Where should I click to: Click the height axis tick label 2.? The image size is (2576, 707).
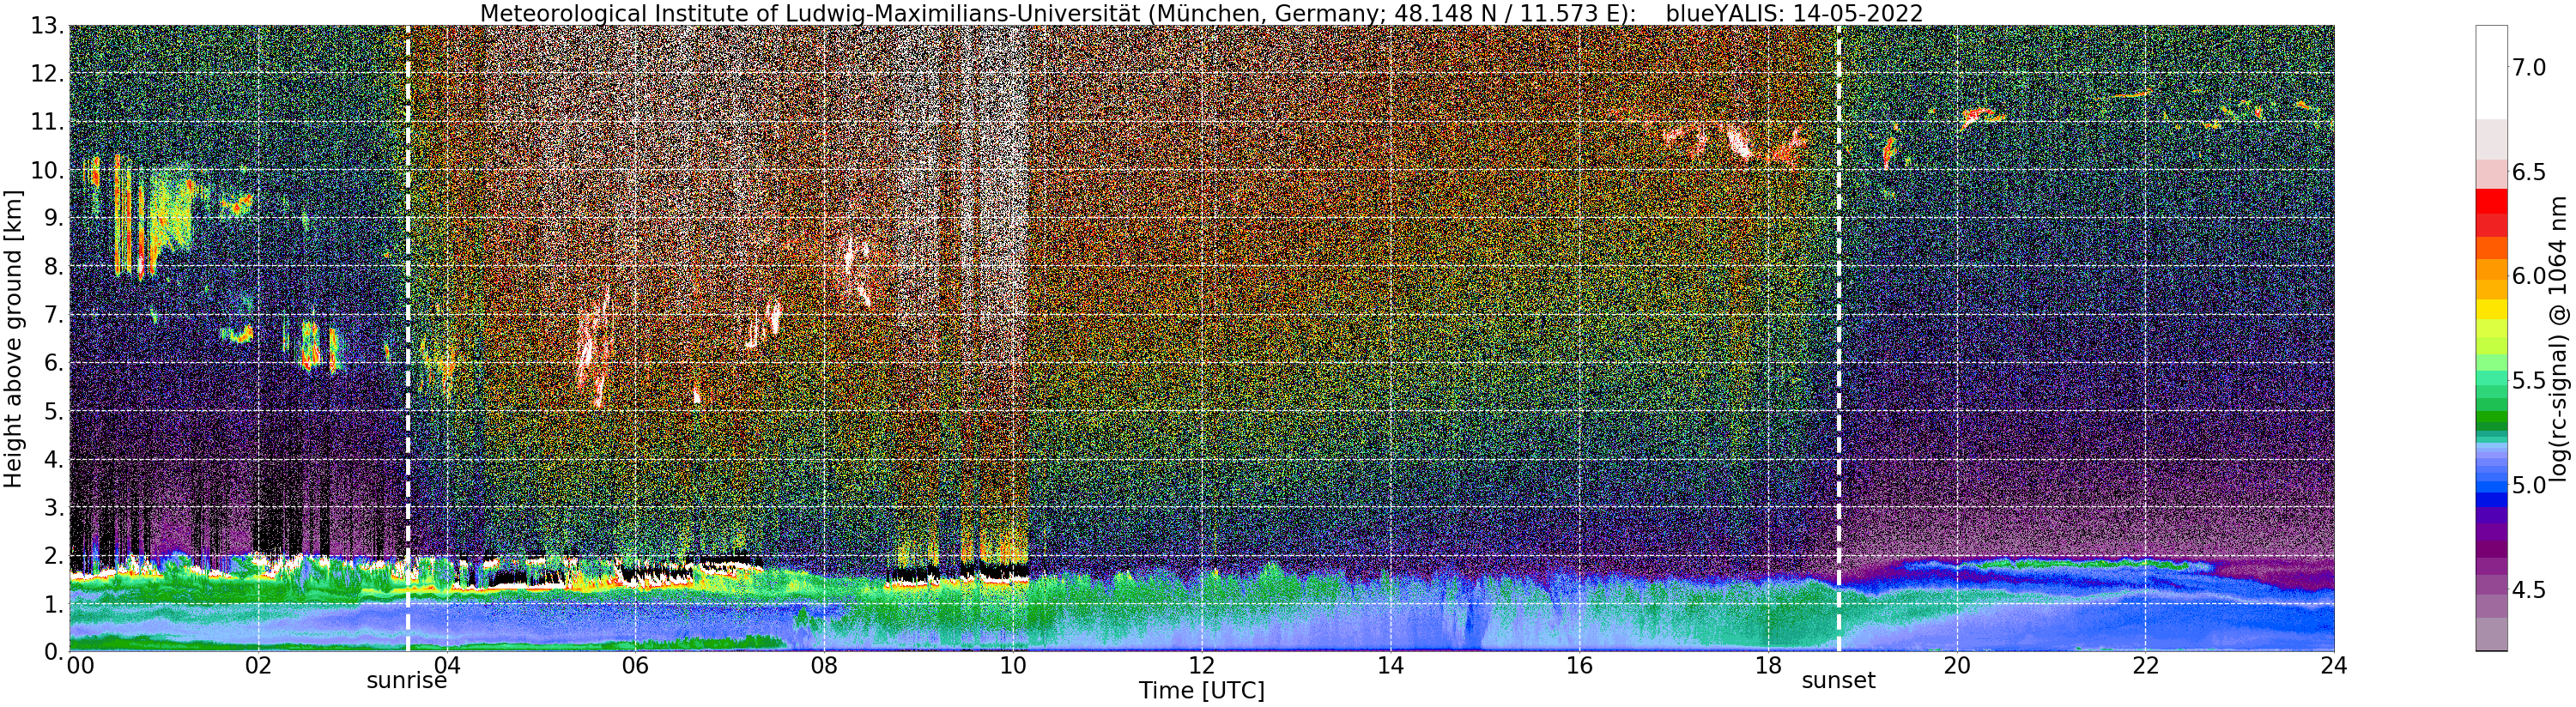pyautogui.click(x=54, y=555)
